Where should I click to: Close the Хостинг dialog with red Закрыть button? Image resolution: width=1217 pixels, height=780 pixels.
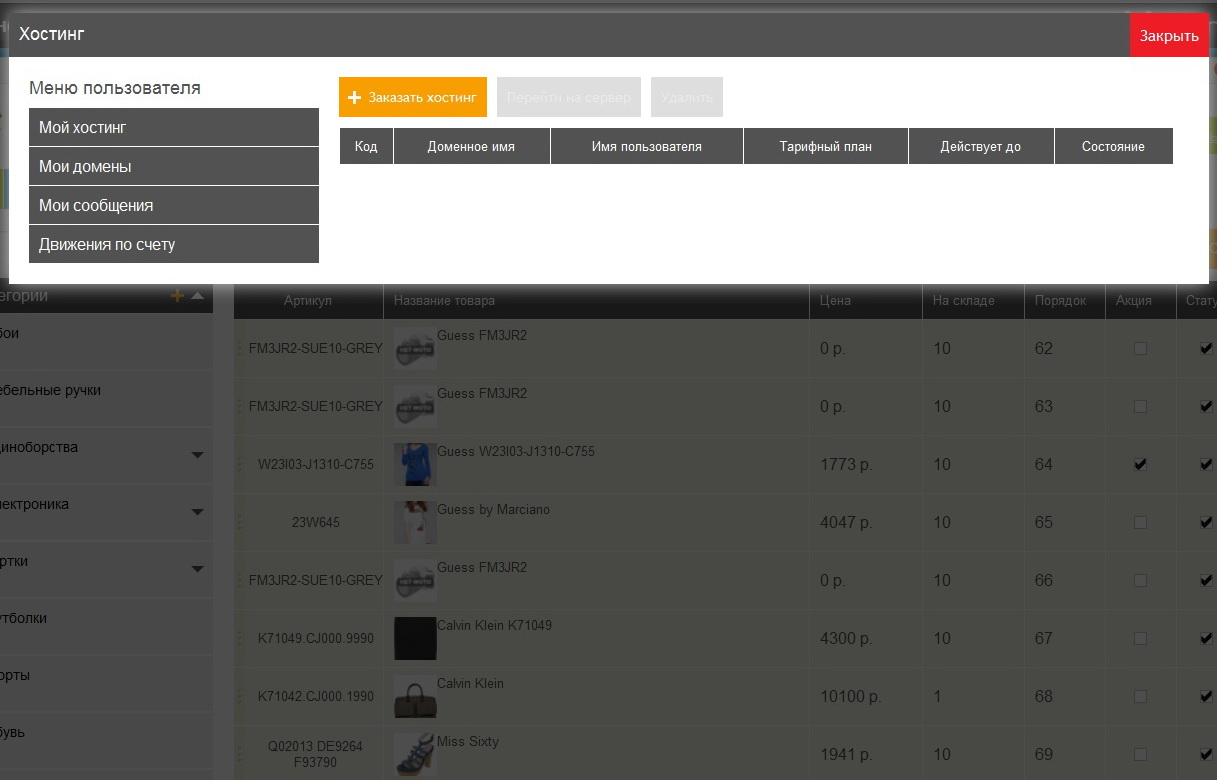[1169, 36]
